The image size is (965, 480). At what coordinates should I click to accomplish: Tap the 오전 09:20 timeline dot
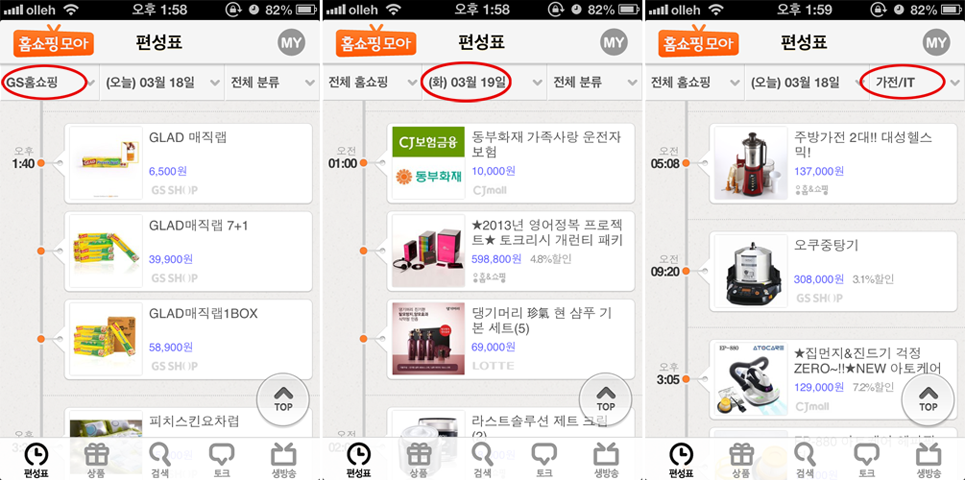(686, 271)
